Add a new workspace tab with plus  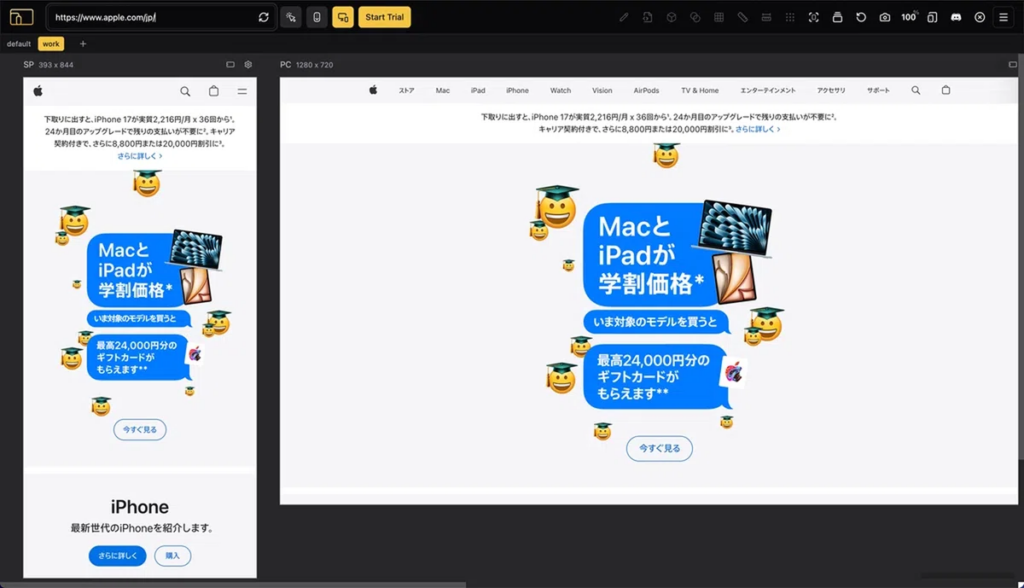click(x=83, y=44)
